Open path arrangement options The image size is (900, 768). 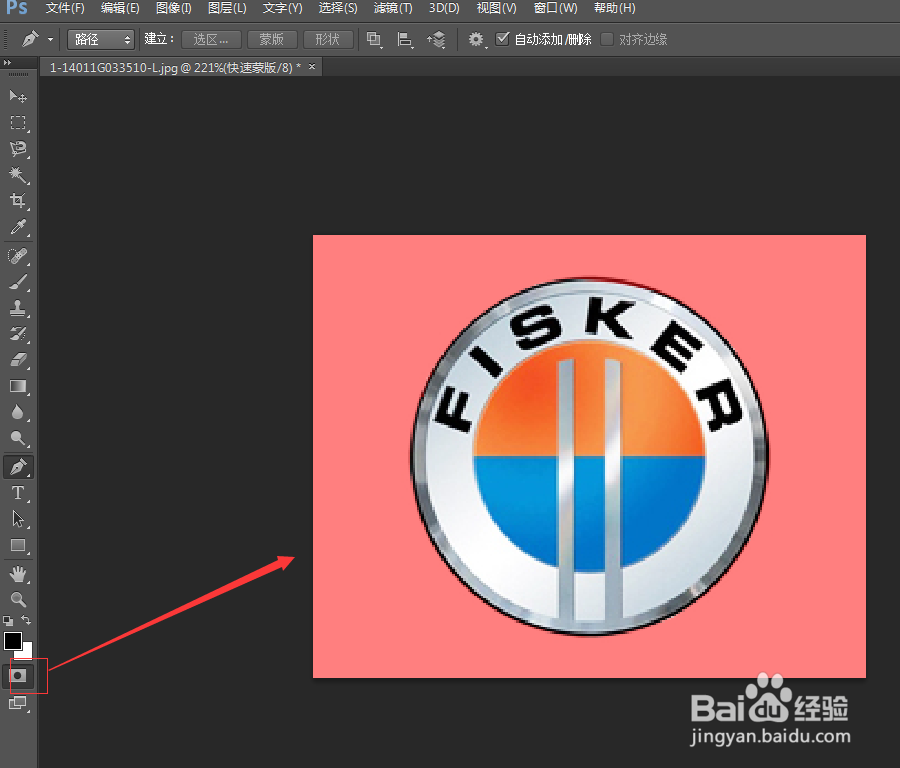tap(436, 40)
